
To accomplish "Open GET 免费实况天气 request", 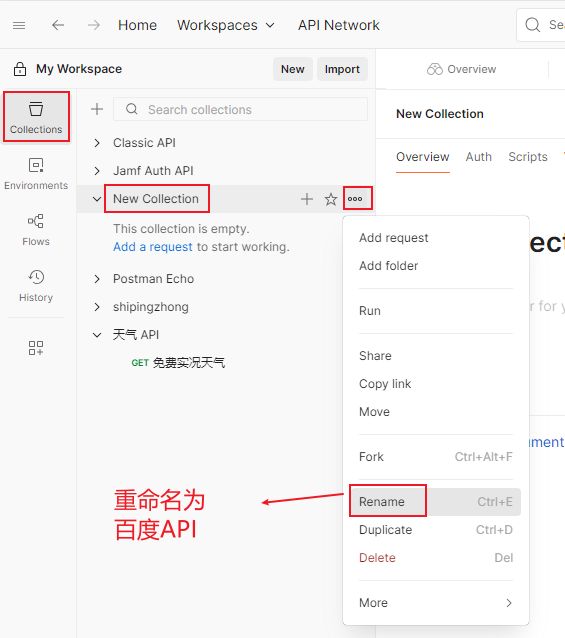I will click(178, 363).
